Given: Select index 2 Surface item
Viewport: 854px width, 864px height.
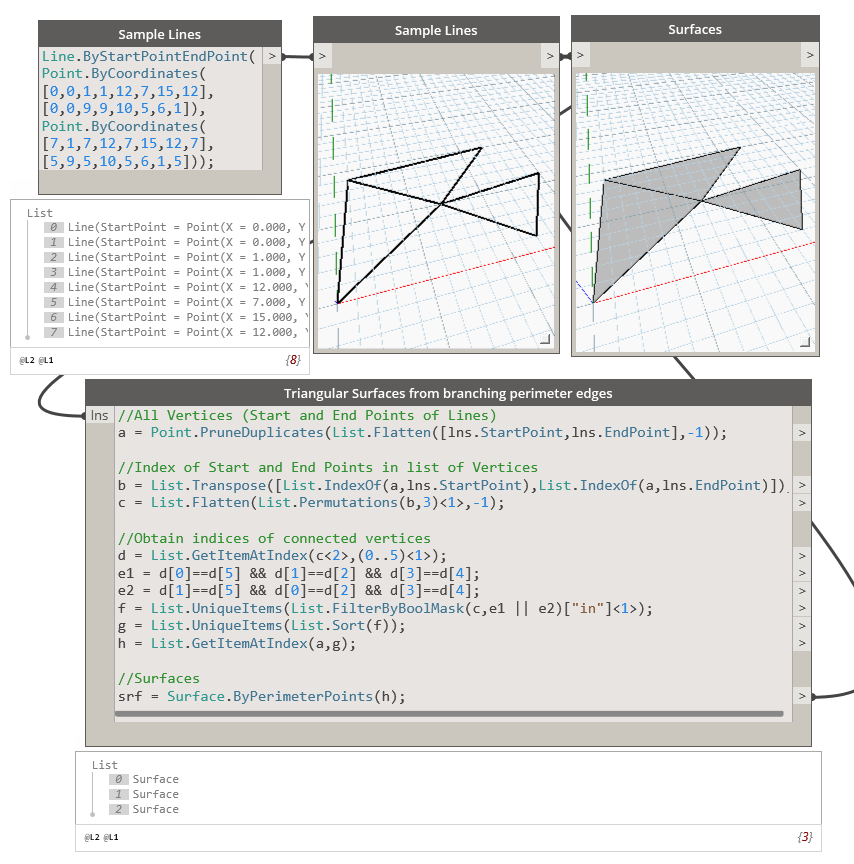Looking at the screenshot, I should coord(155,809).
